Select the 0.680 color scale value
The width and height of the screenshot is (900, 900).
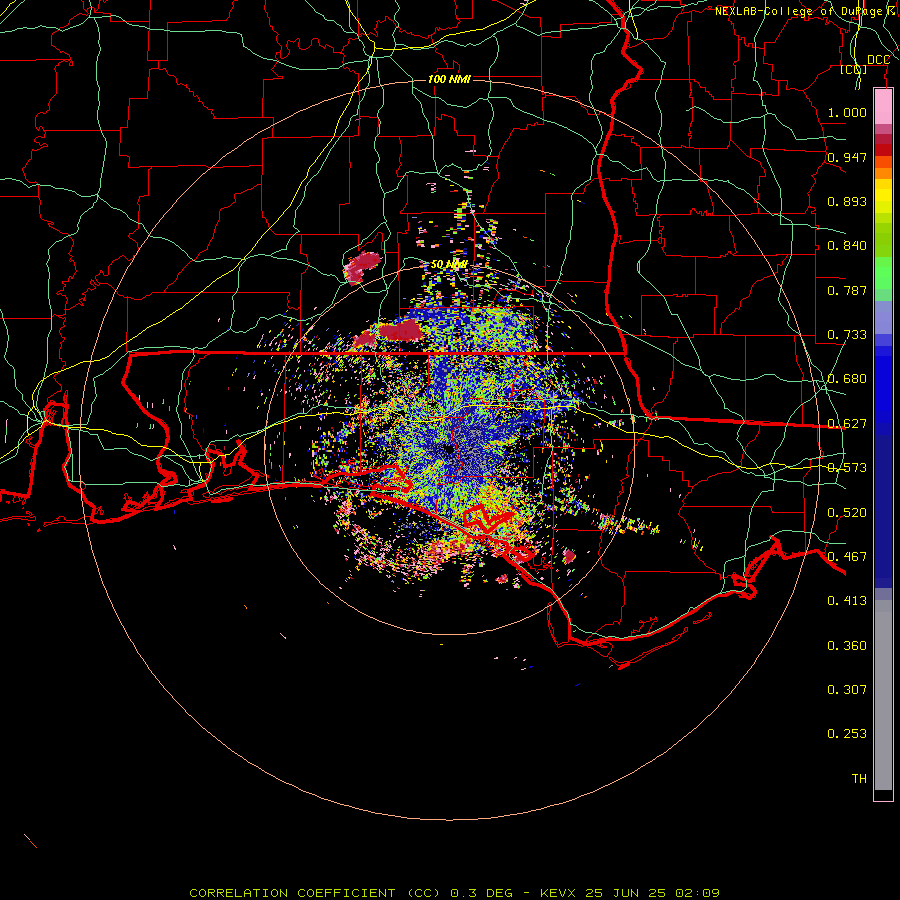[x=847, y=379]
